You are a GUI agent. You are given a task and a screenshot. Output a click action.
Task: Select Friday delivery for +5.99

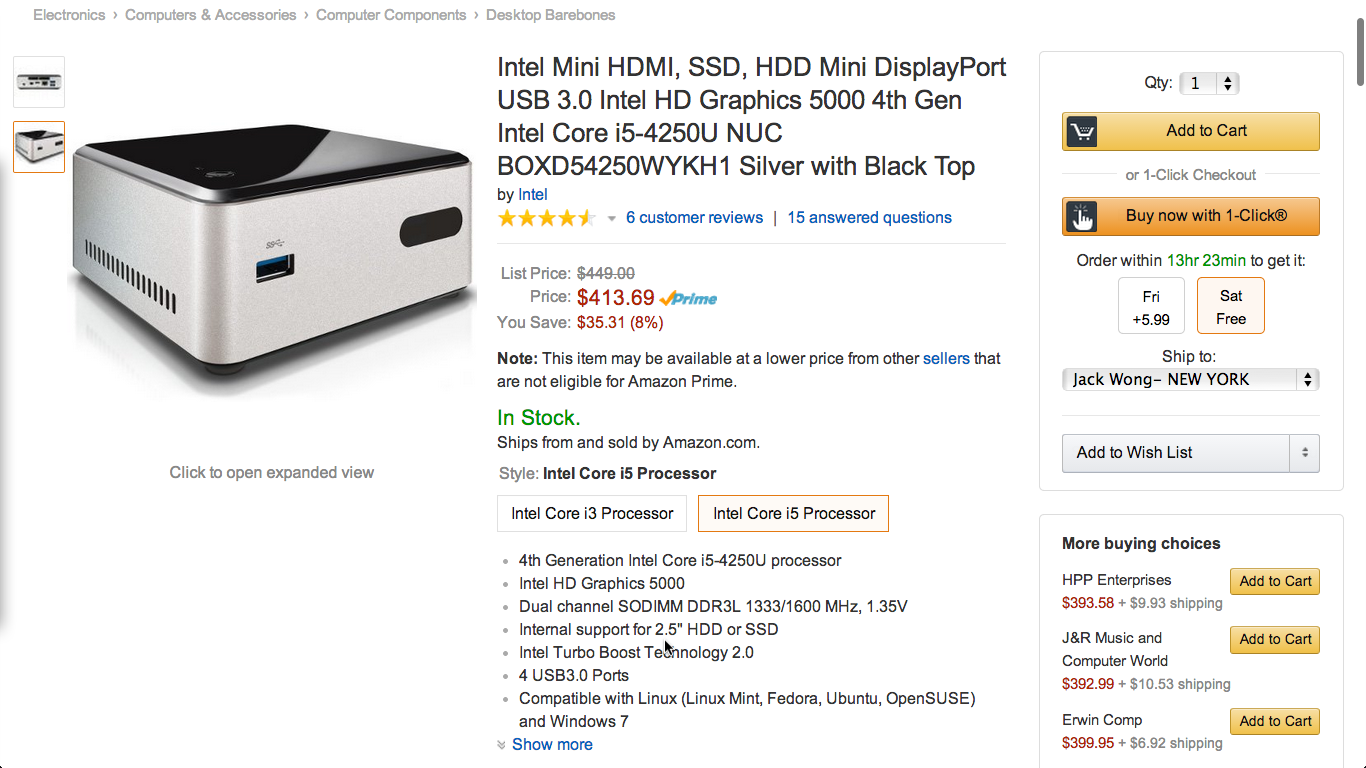click(x=1151, y=305)
